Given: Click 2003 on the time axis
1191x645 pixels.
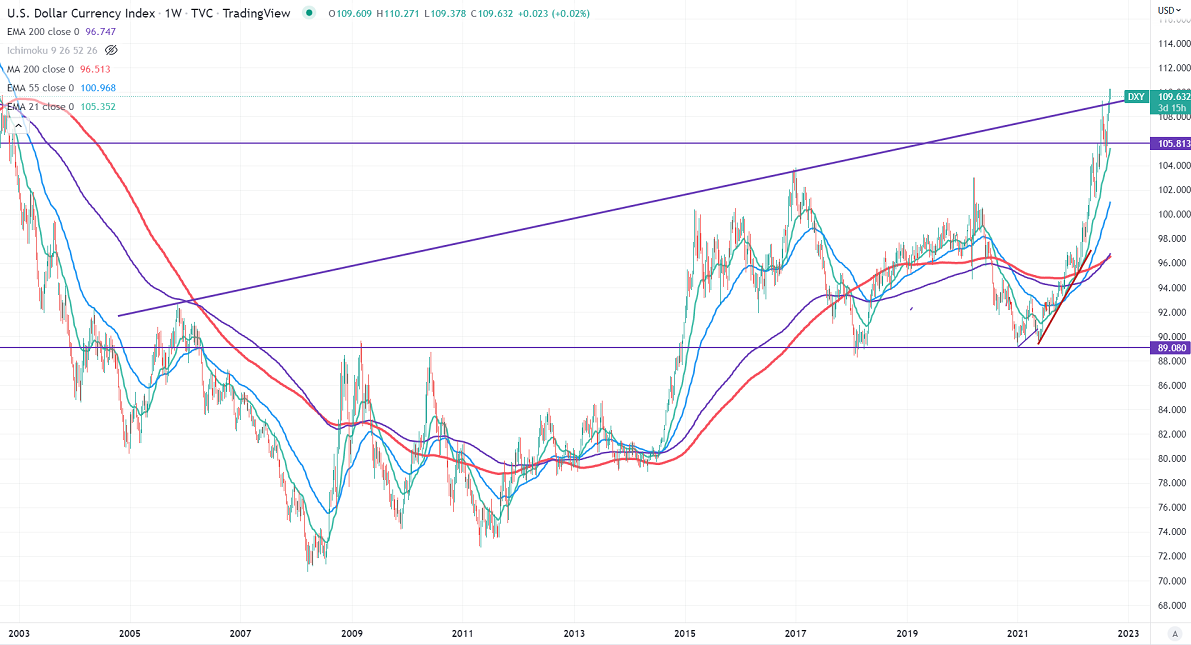Looking at the screenshot, I should [19, 634].
